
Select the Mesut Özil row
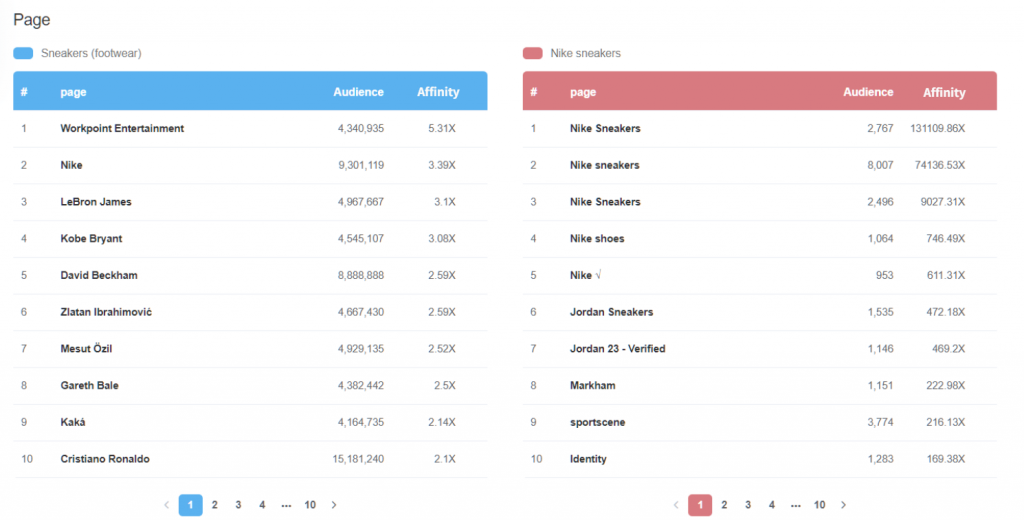(250, 349)
